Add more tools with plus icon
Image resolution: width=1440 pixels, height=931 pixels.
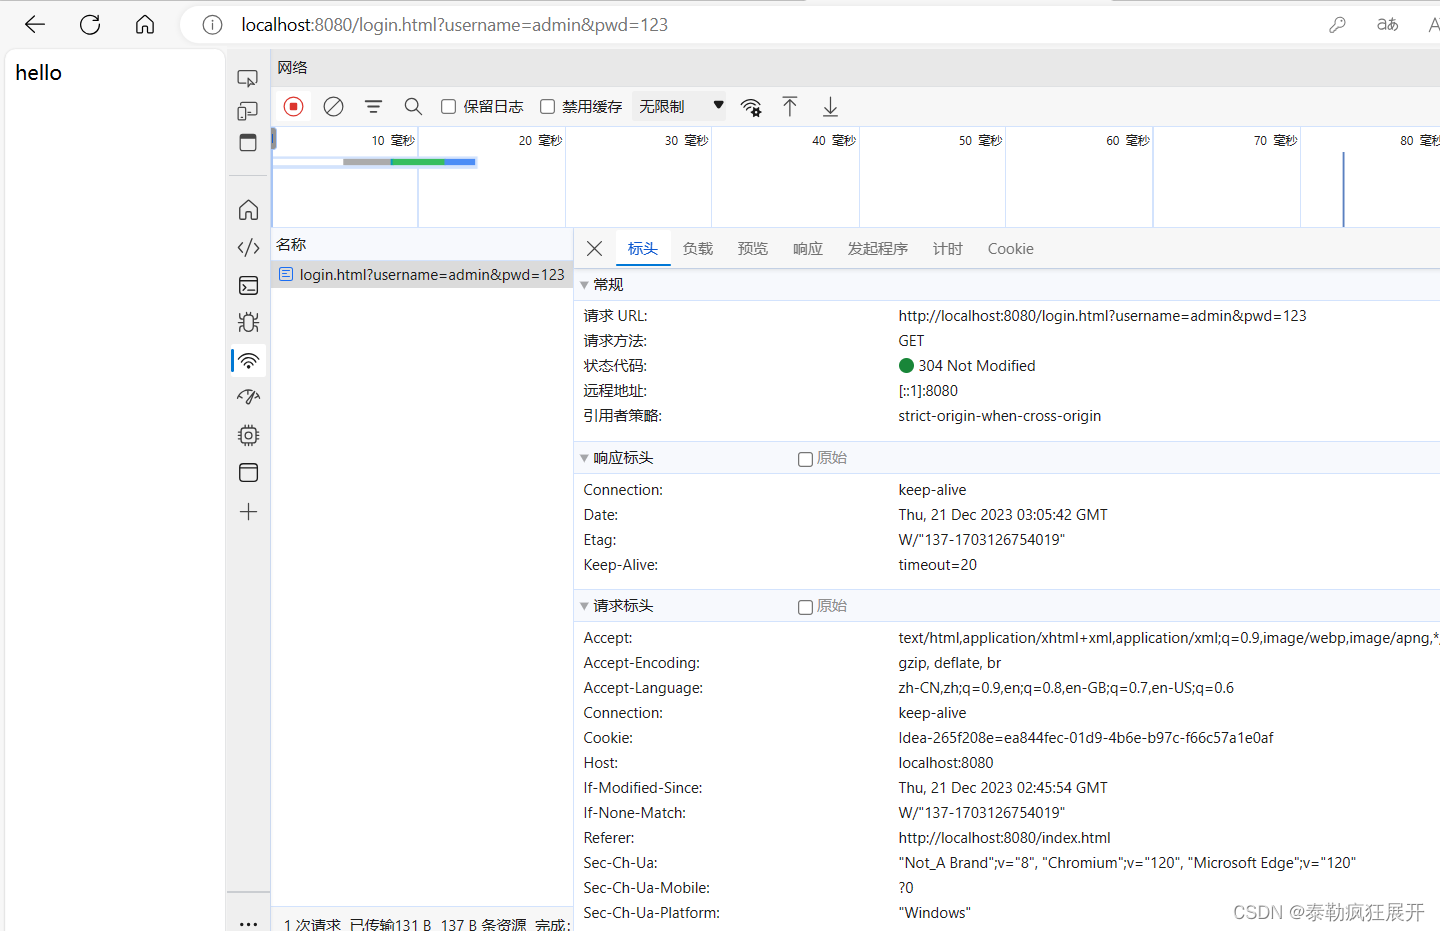click(248, 511)
